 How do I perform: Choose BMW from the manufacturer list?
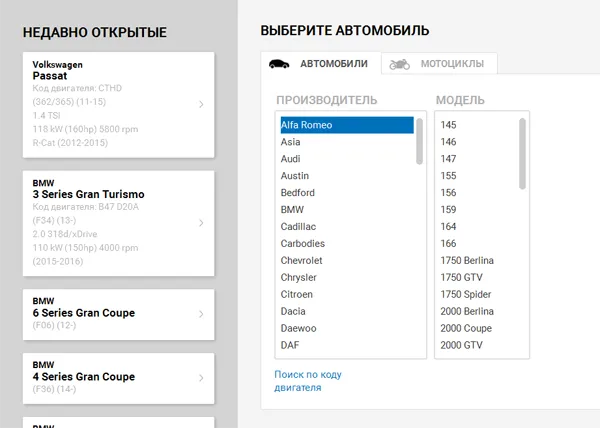345,210
